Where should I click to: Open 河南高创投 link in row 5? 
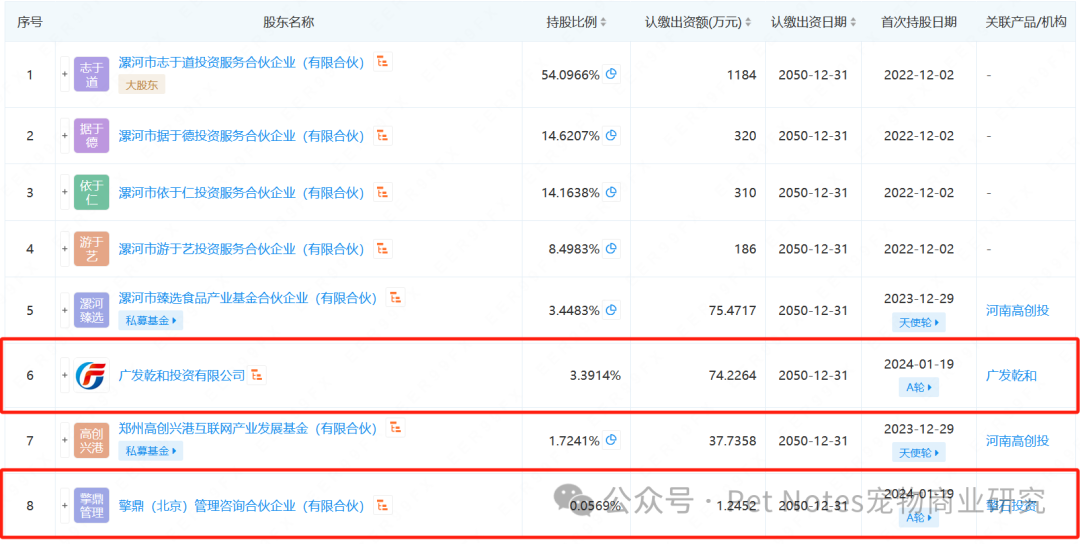1017,310
